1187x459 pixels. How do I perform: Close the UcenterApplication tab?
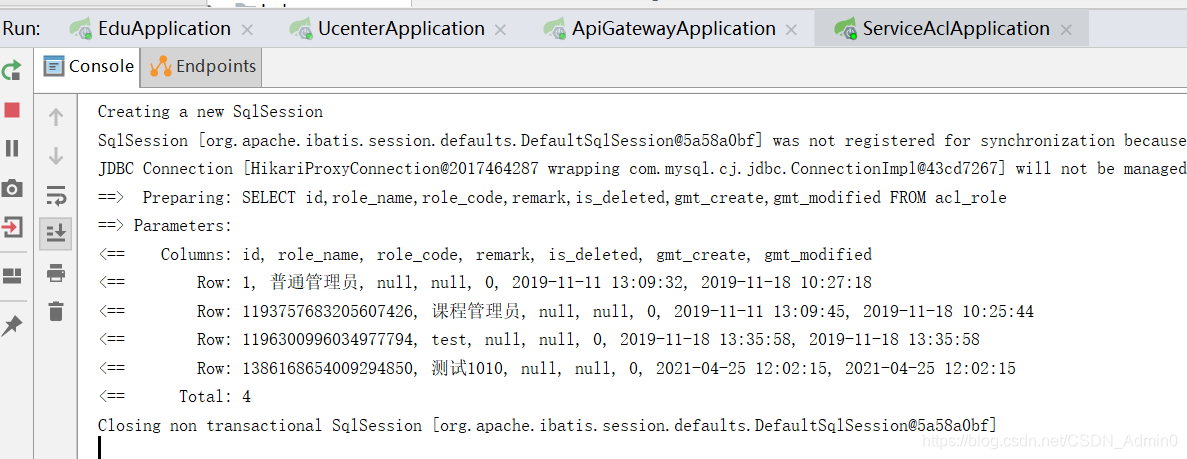[x=500, y=30]
